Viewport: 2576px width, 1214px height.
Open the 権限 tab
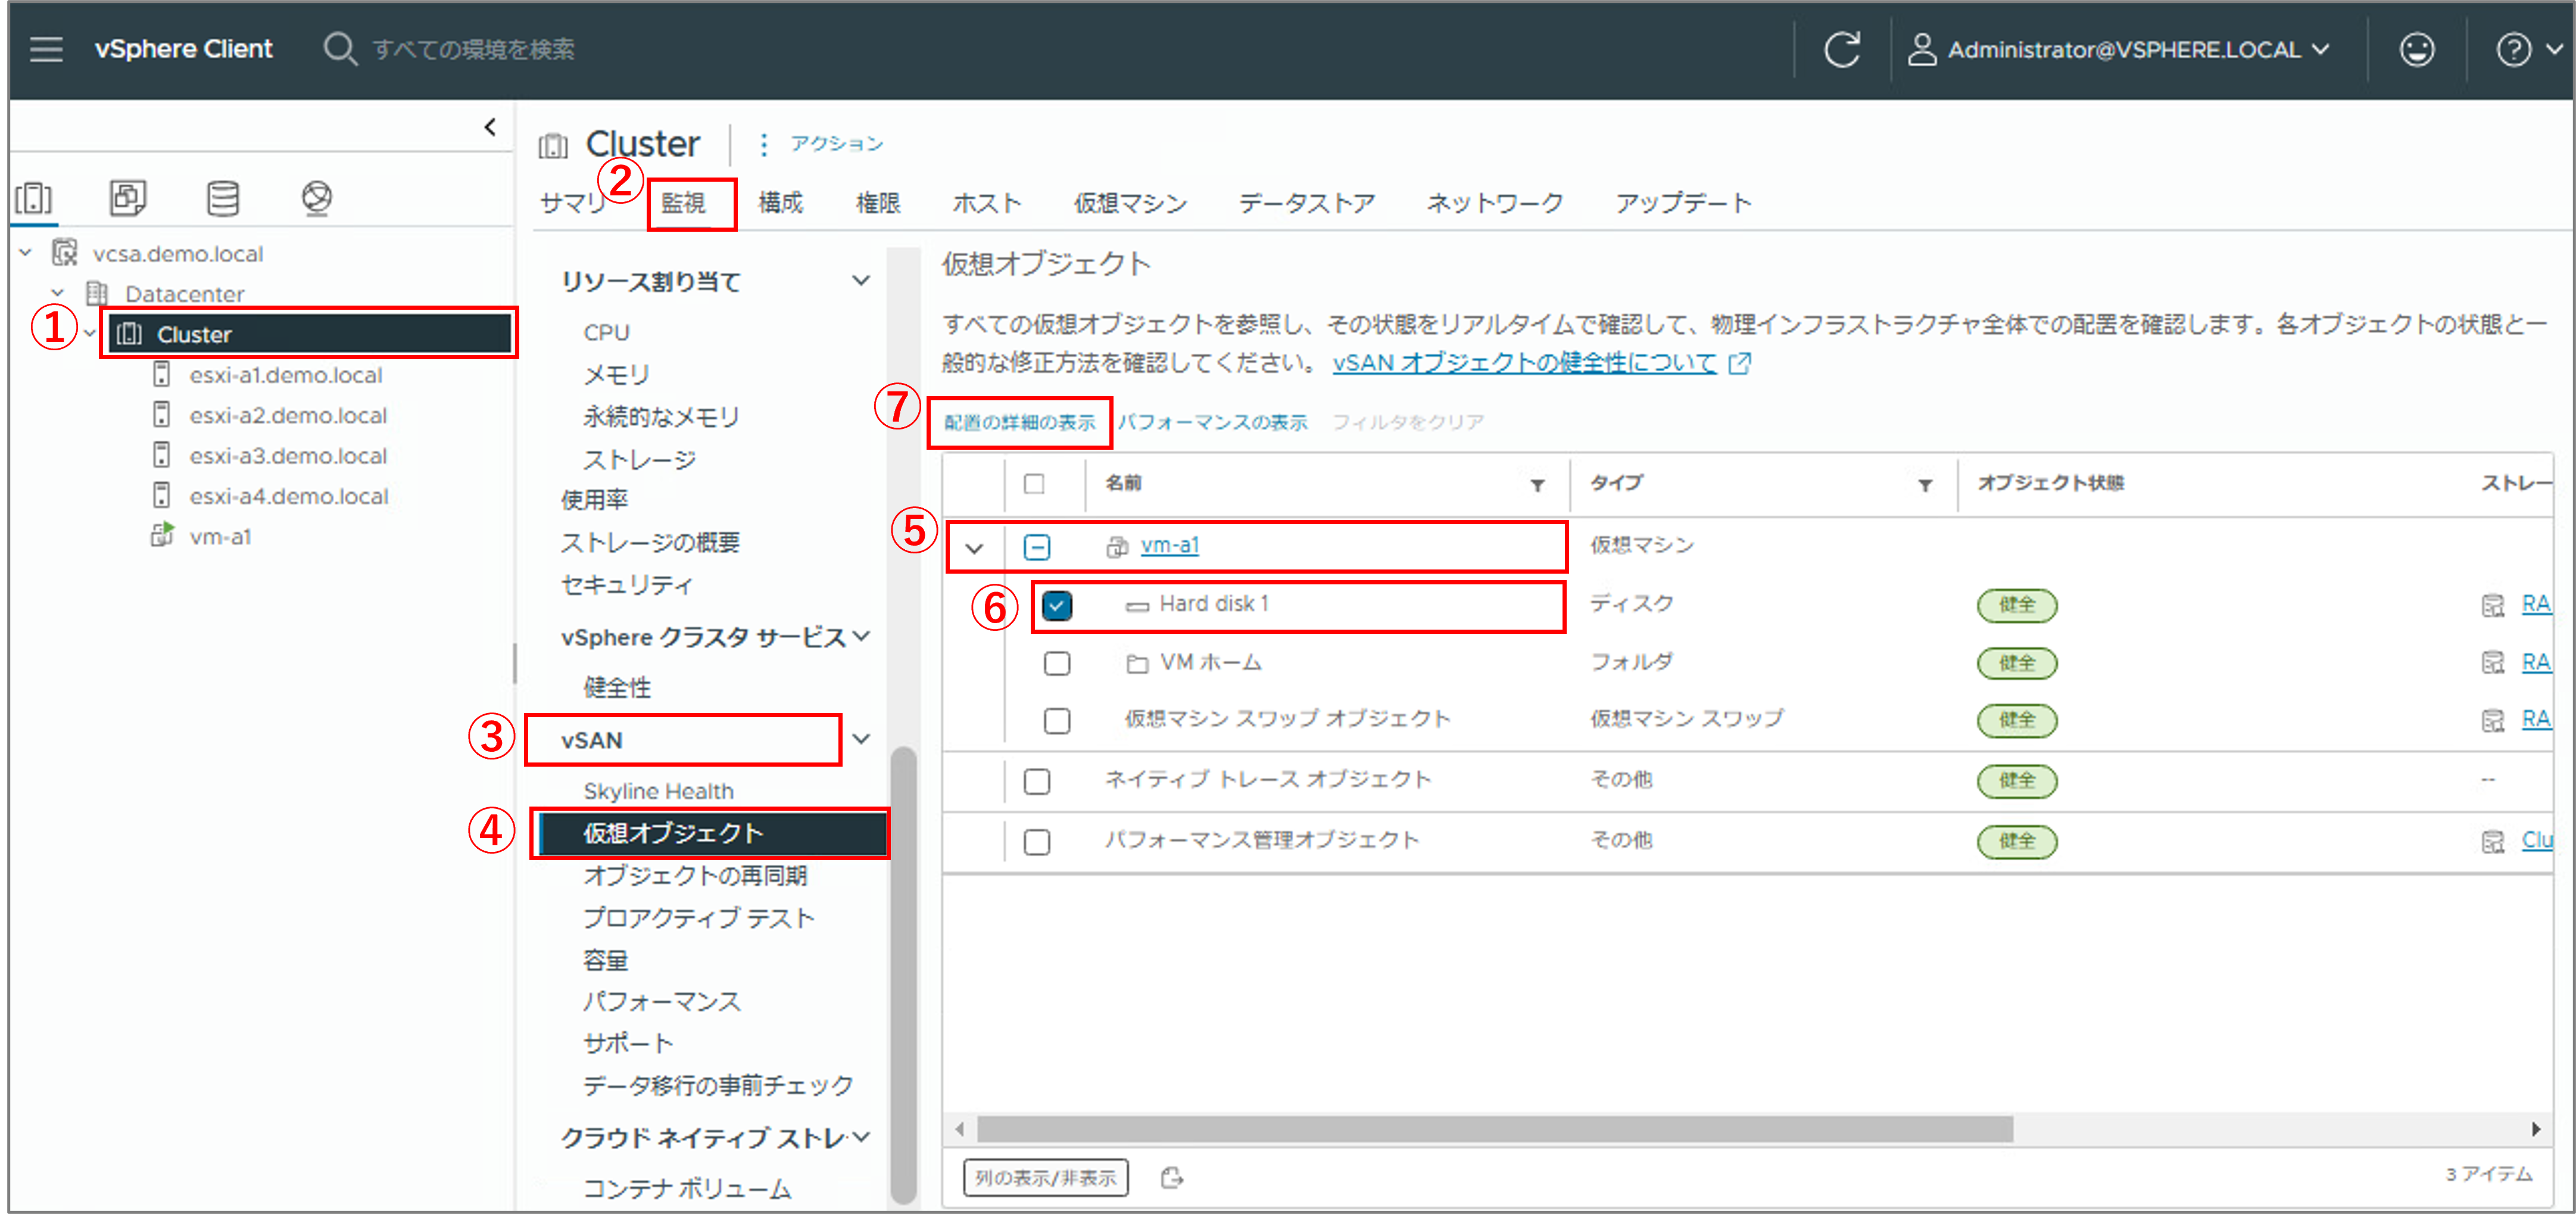click(878, 203)
